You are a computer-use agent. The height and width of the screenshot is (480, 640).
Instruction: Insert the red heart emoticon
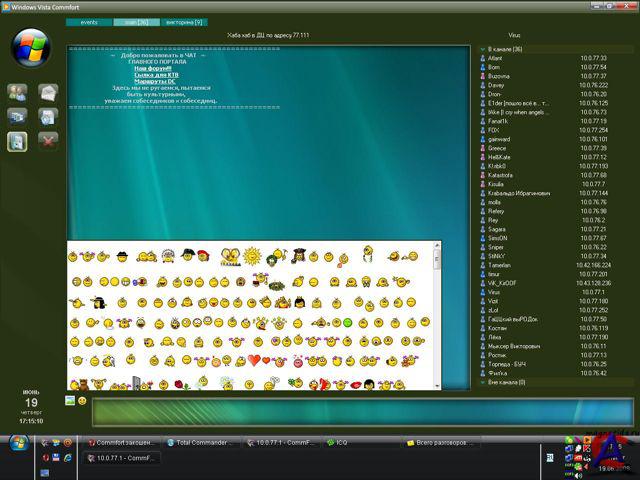pyautogui.click(x=254, y=360)
